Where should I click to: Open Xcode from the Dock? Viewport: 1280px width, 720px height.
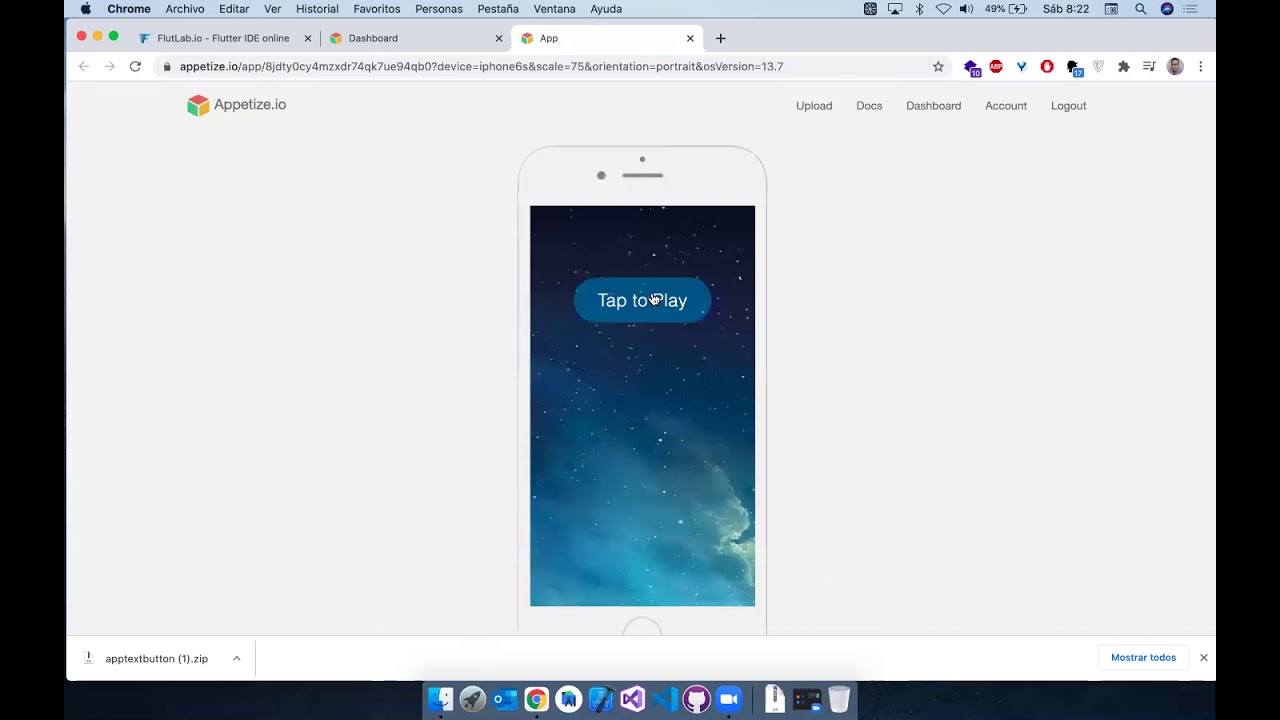pos(601,699)
